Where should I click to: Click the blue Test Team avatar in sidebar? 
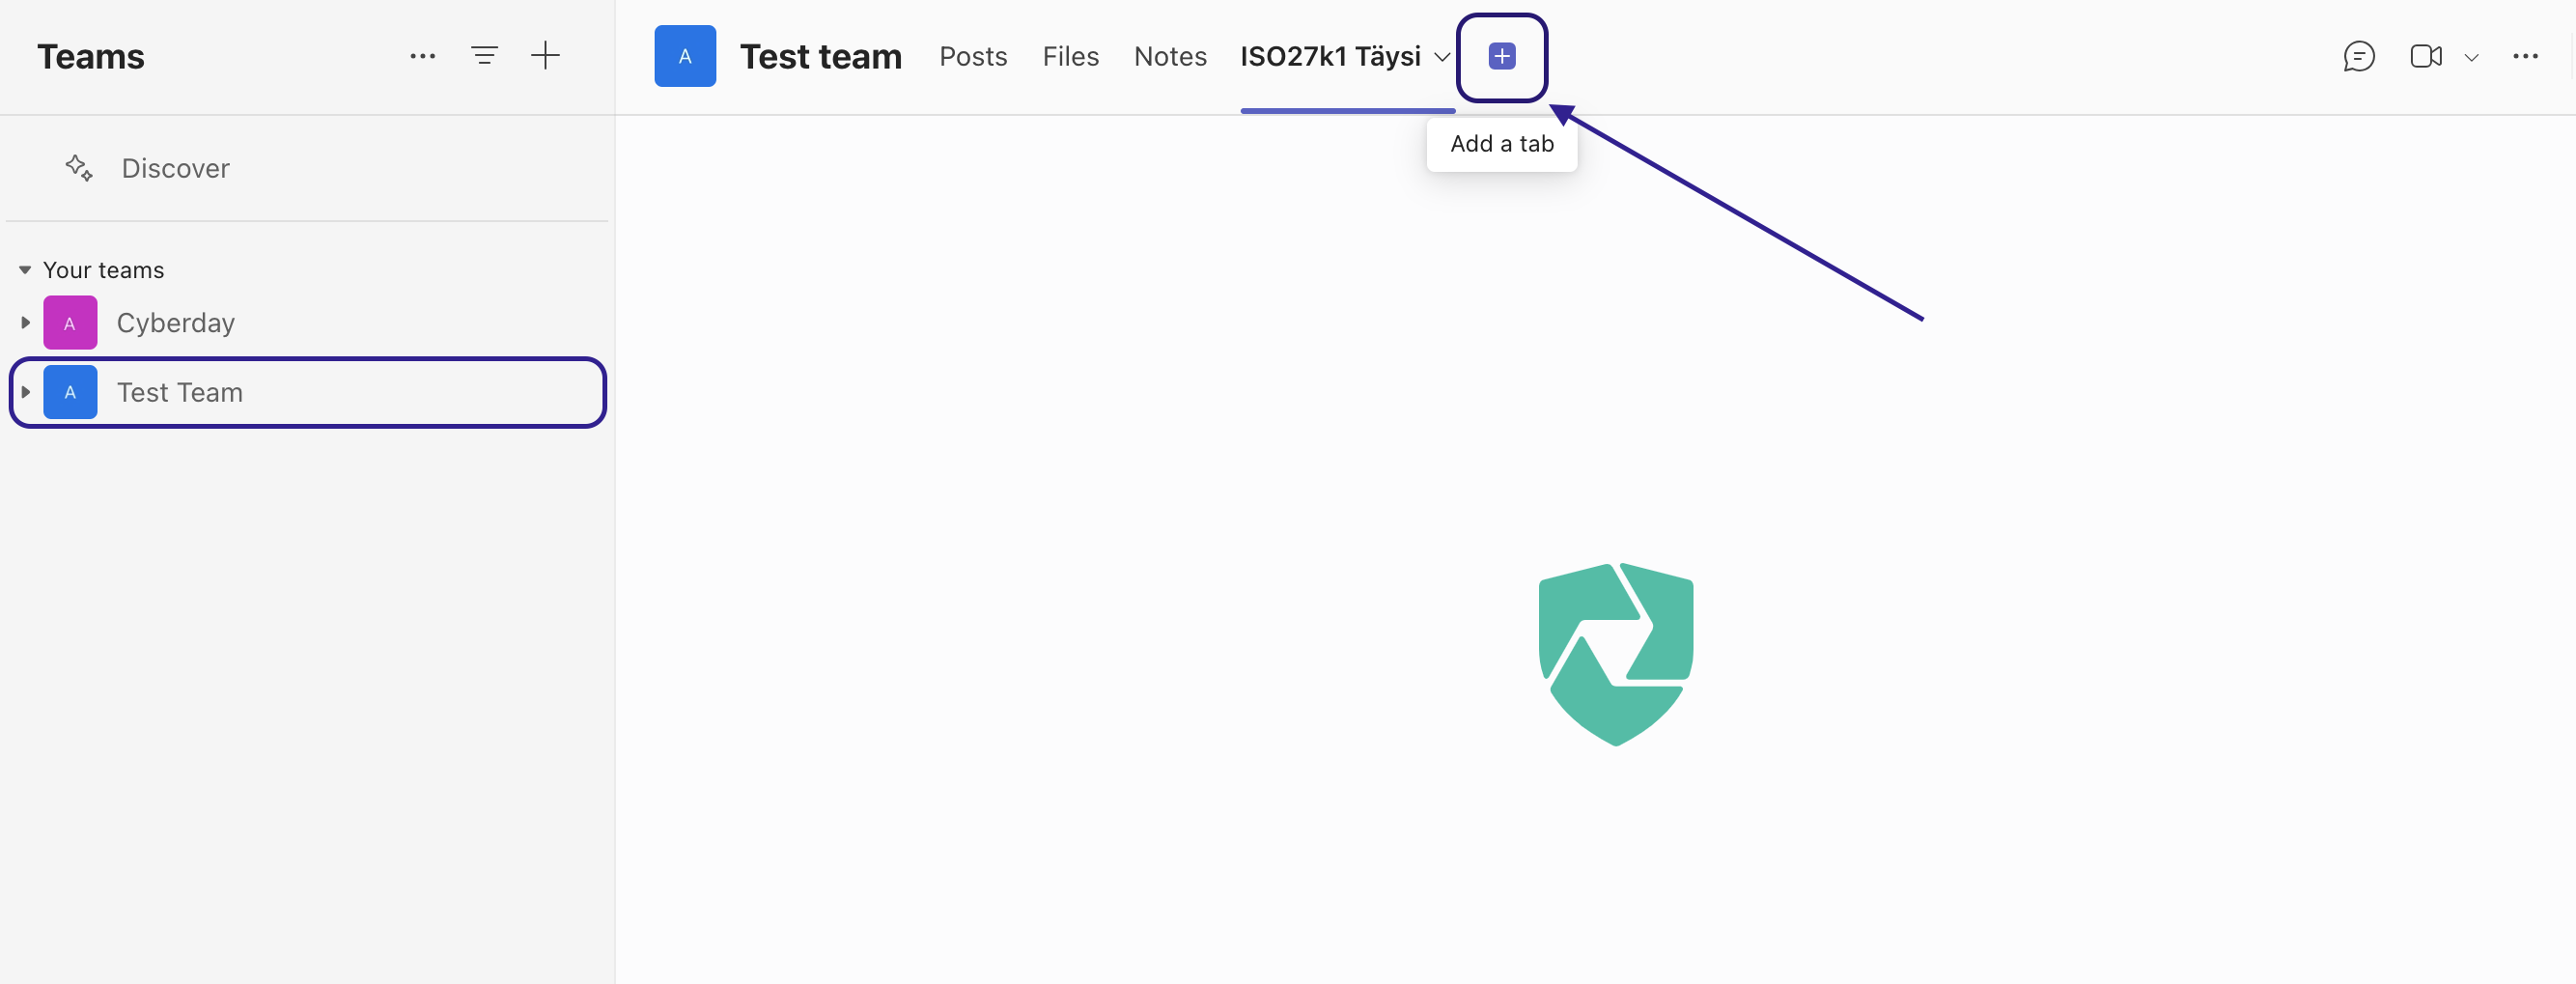pos(70,392)
